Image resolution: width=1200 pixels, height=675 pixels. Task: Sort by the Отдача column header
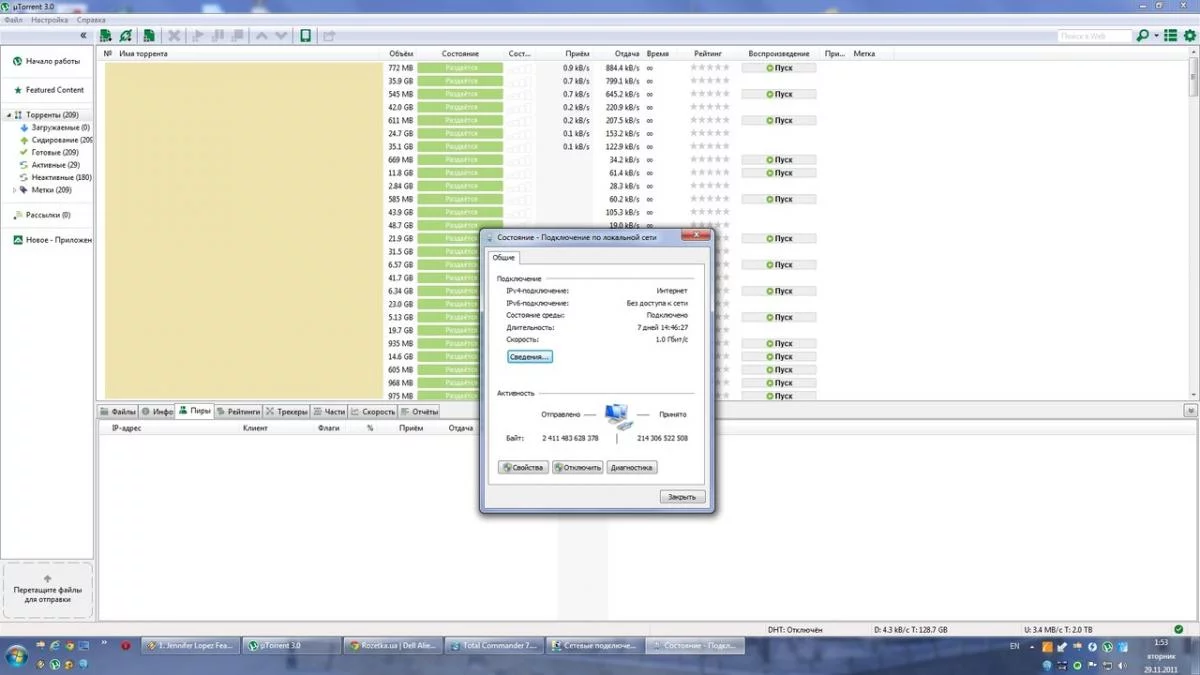[x=627, y=54]
